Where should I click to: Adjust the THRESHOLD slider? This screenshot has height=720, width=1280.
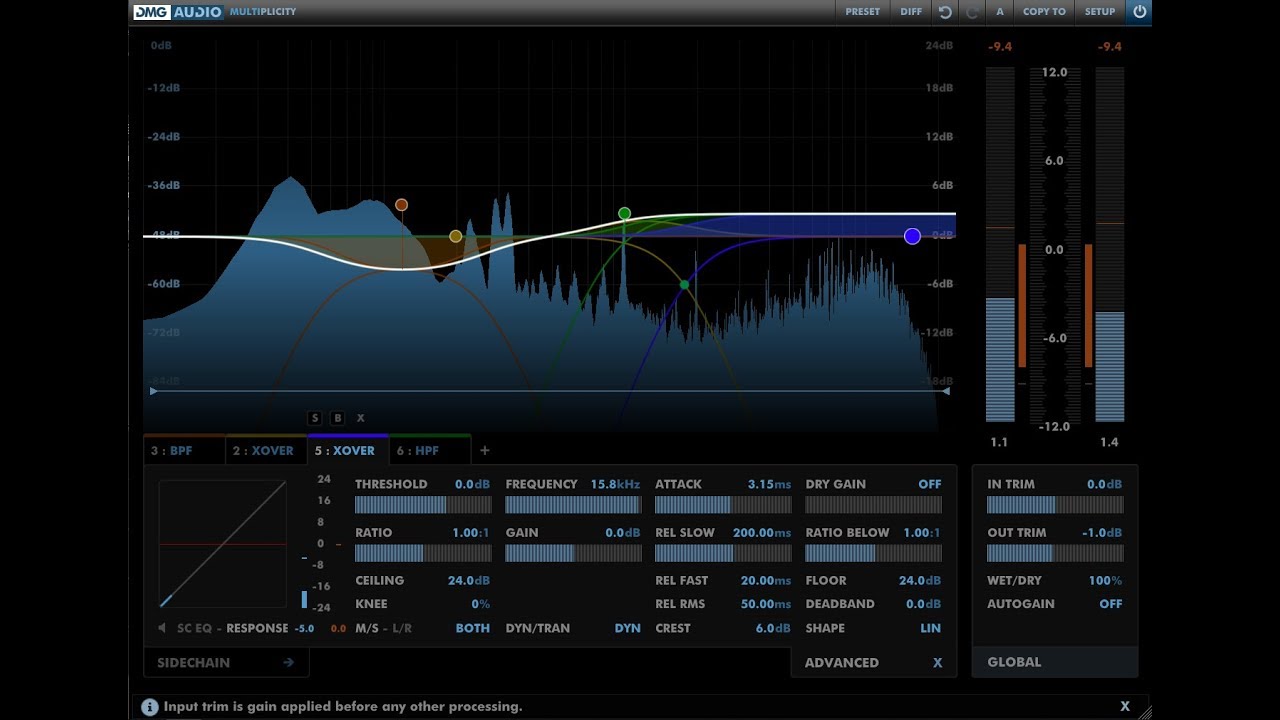[x=423, y=505]
